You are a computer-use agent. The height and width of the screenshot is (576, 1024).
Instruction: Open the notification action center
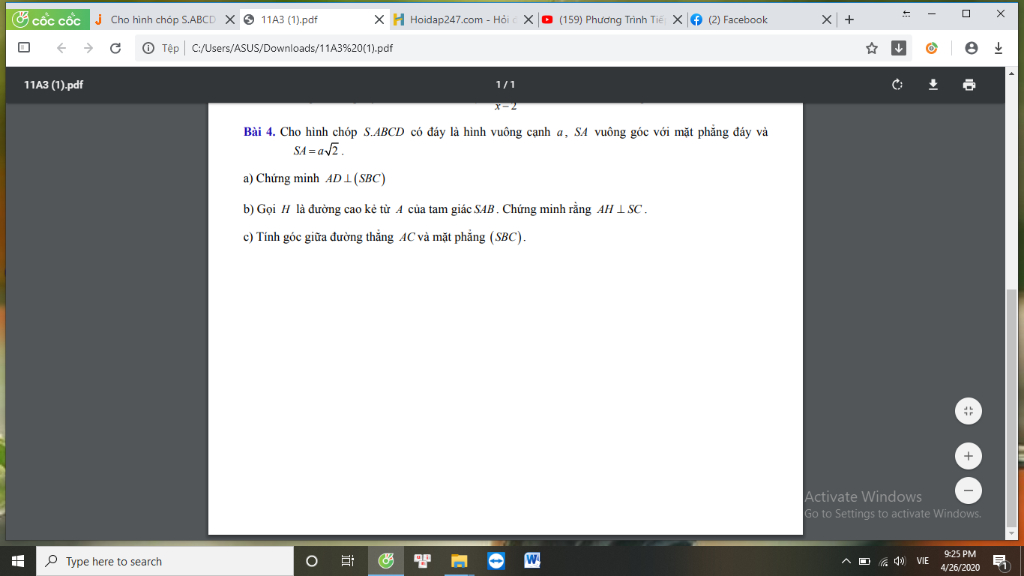tap(1000, 561)
